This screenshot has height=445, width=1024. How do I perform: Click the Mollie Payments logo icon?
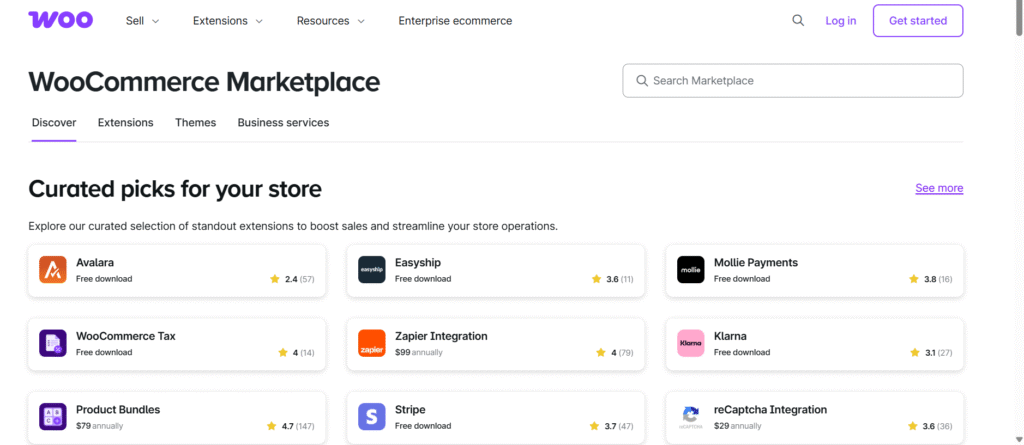690,270
